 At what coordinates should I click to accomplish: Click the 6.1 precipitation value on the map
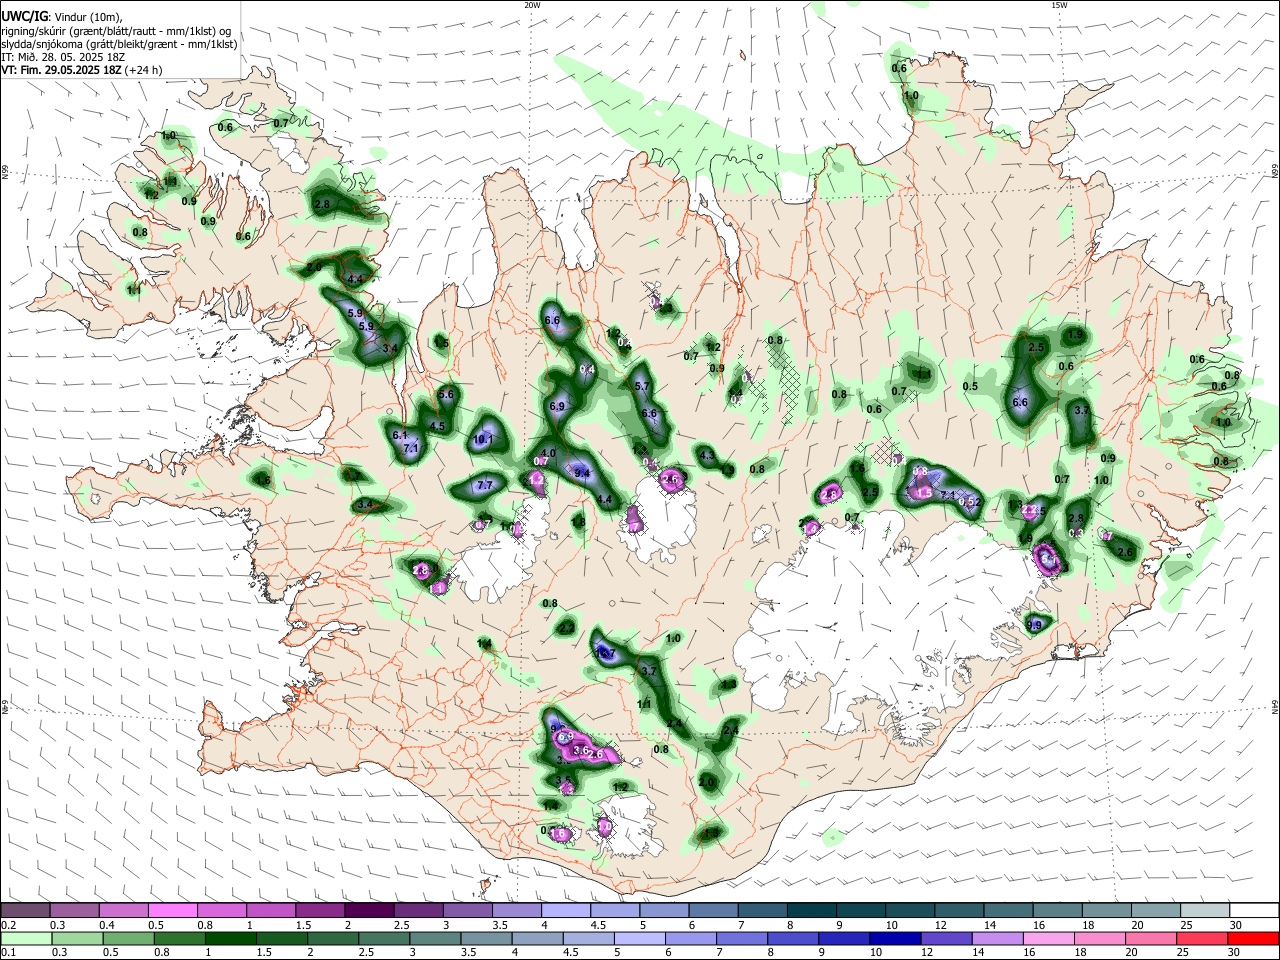[x=400, y=436]
